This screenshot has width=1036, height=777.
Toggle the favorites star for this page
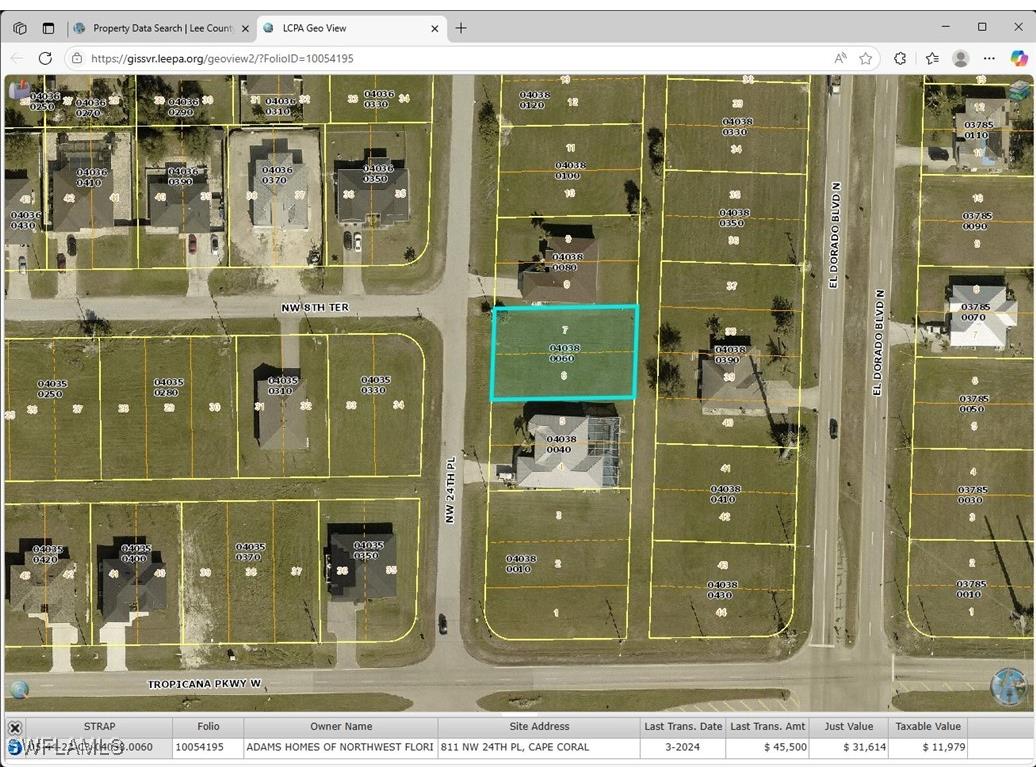pos(866,58)
